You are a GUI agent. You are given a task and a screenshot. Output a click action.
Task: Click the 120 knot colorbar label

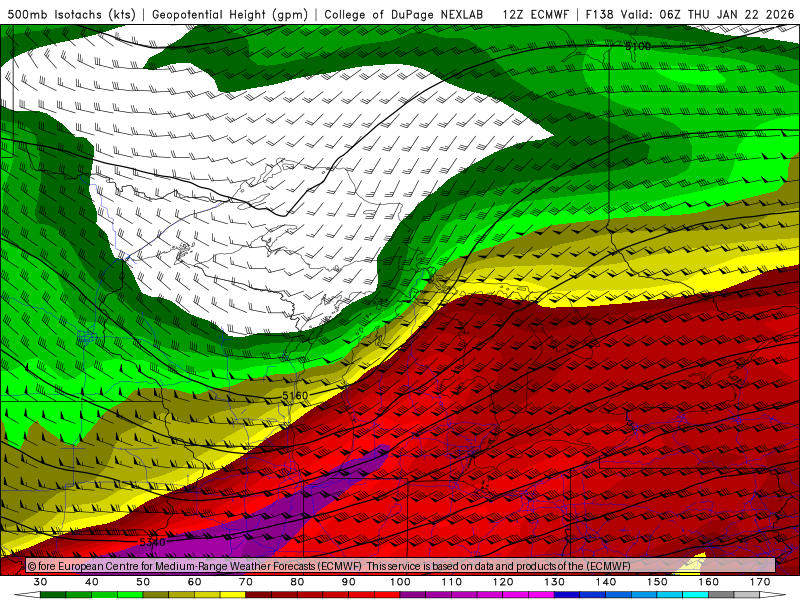tap(503, 582)
